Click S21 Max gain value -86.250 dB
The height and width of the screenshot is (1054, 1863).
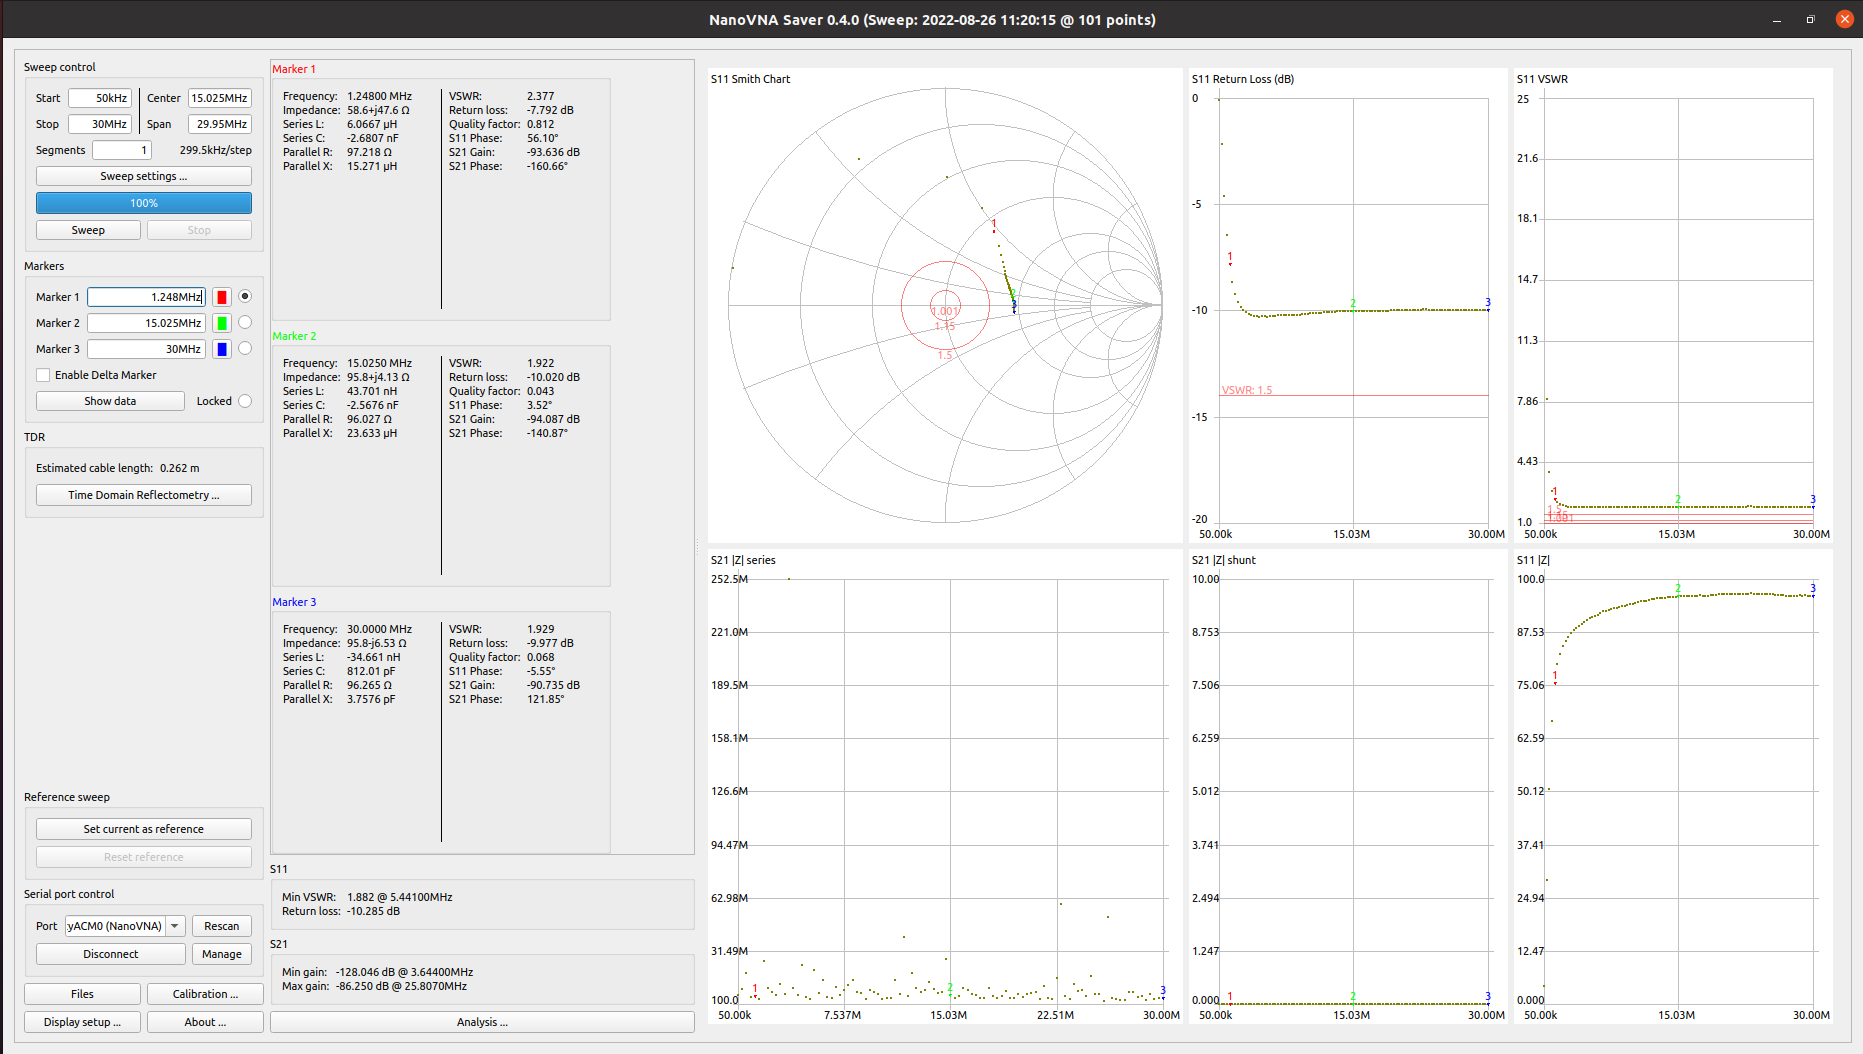point(401,986)
